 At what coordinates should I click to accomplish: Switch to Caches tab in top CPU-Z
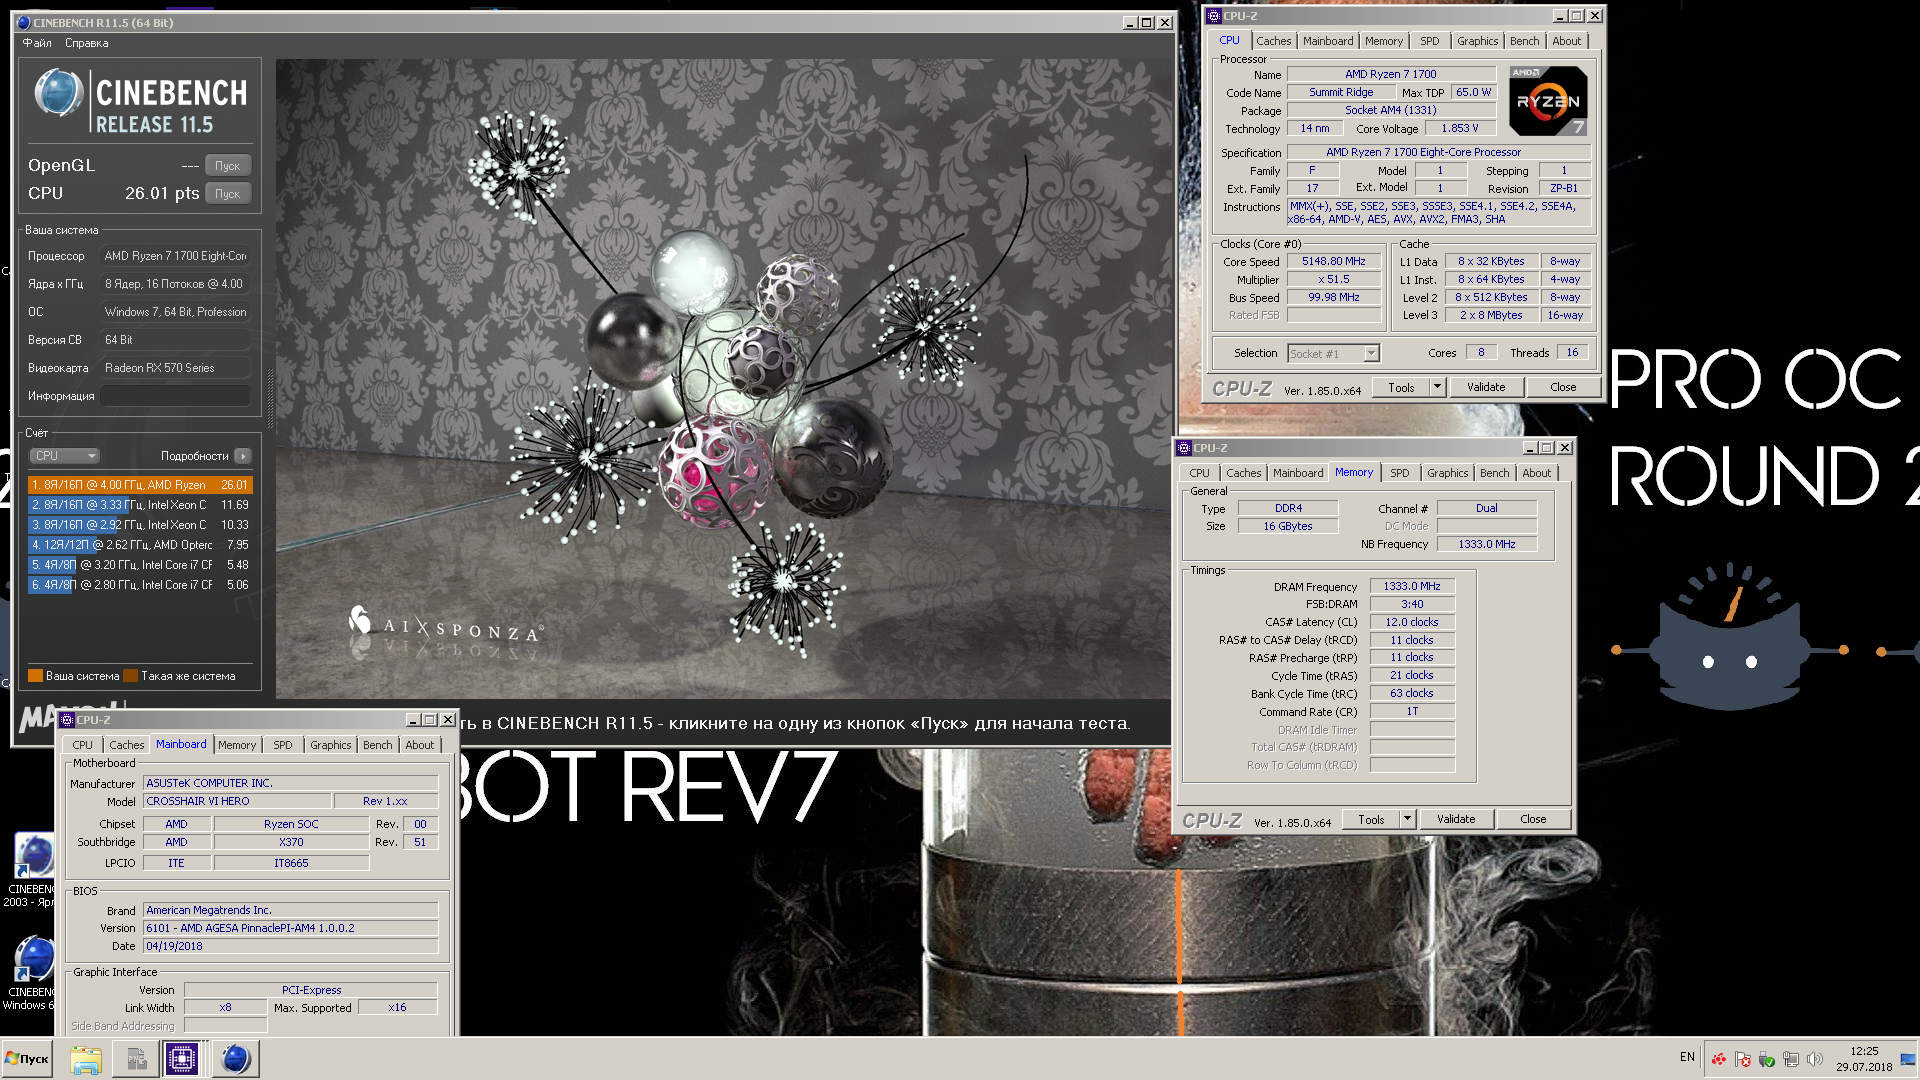(x=1273, y=41)
